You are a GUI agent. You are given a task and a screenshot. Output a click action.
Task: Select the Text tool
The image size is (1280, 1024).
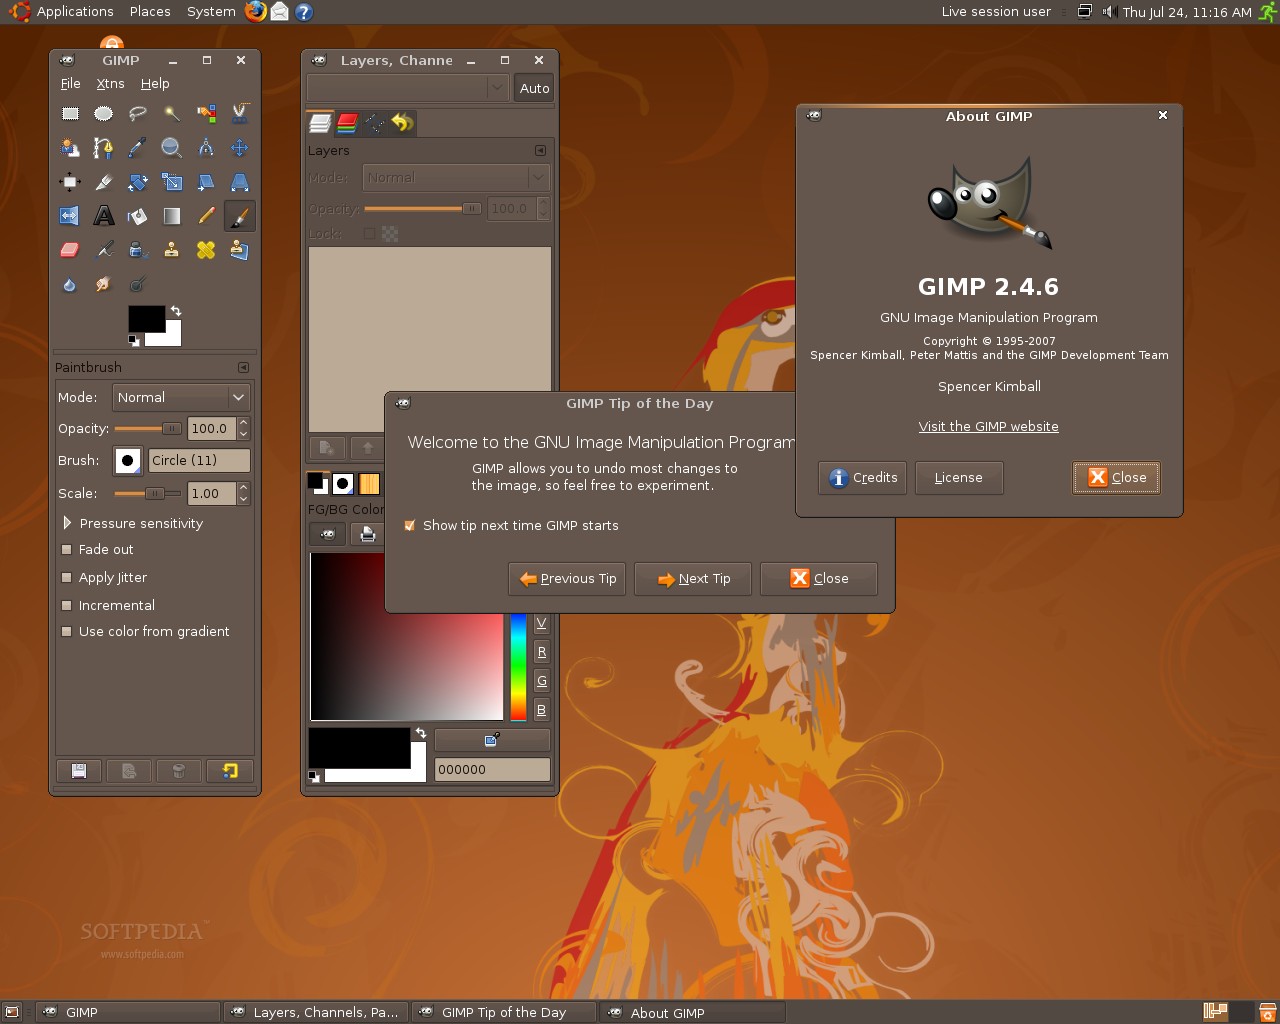point(104,216)
